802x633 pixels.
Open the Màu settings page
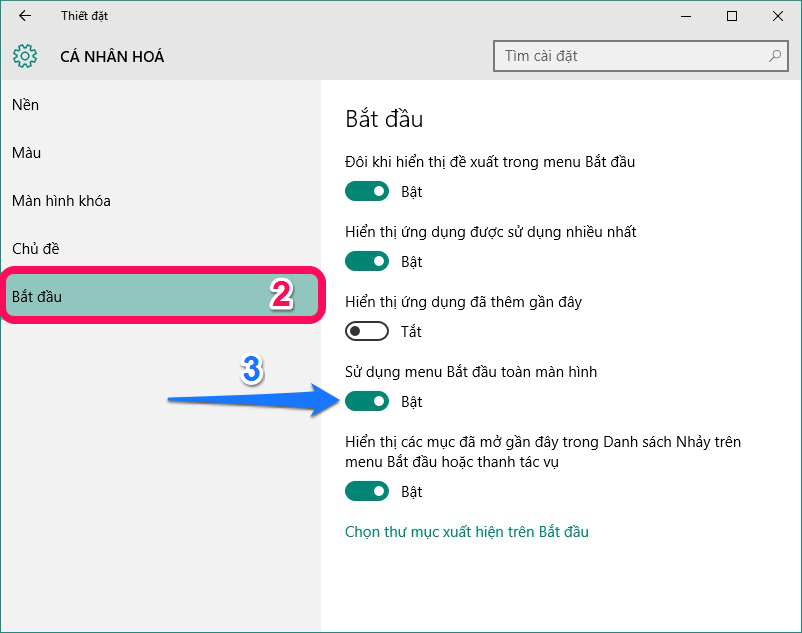click(26, 153)
